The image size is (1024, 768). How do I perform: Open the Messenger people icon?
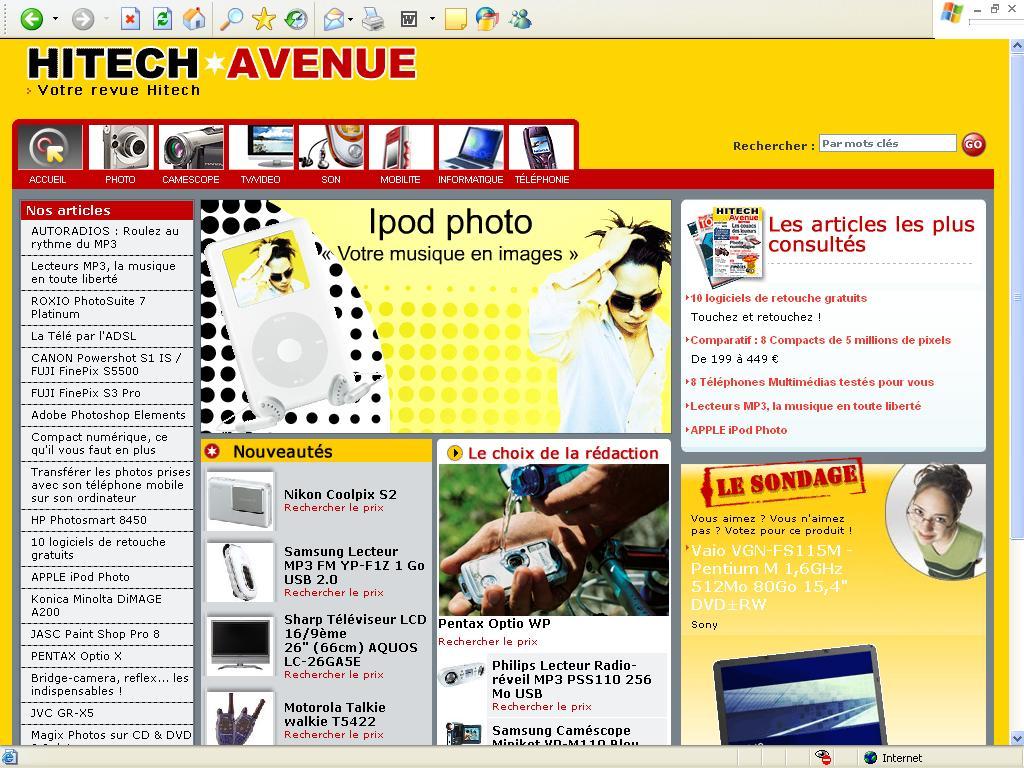(520, 19)
